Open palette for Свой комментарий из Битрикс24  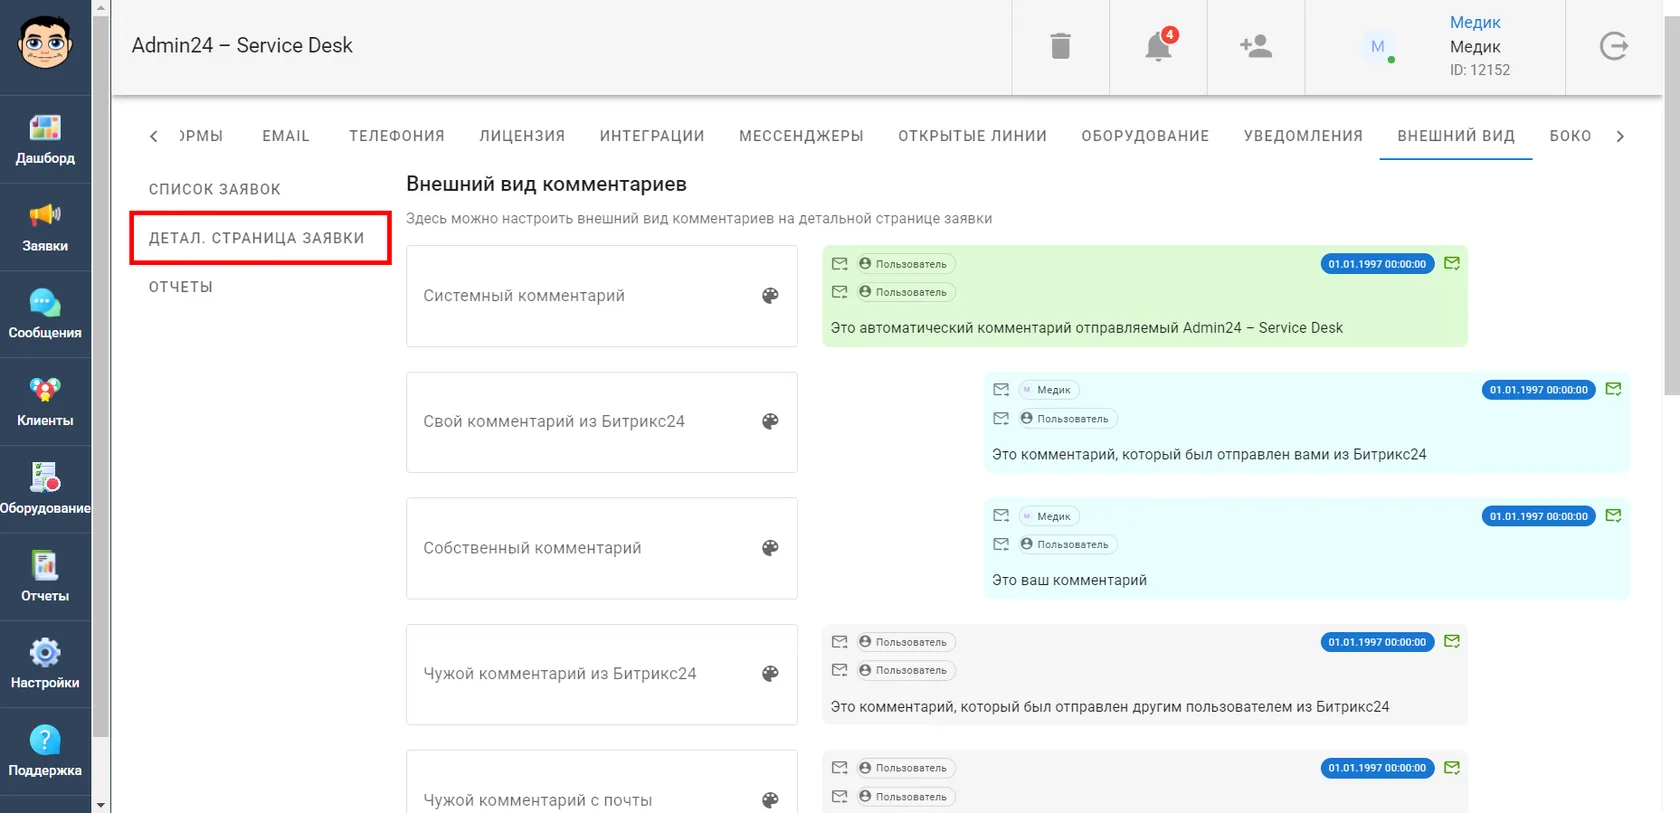pos(770,421)
